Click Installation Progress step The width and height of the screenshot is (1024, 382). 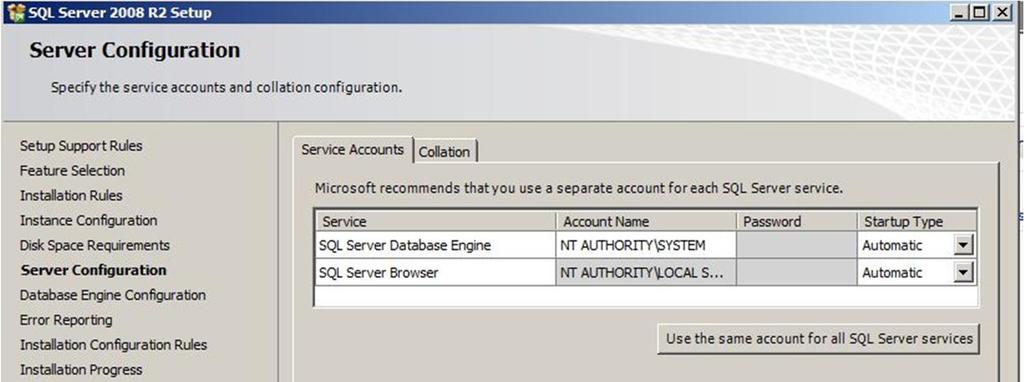click(x=81, y=370)
